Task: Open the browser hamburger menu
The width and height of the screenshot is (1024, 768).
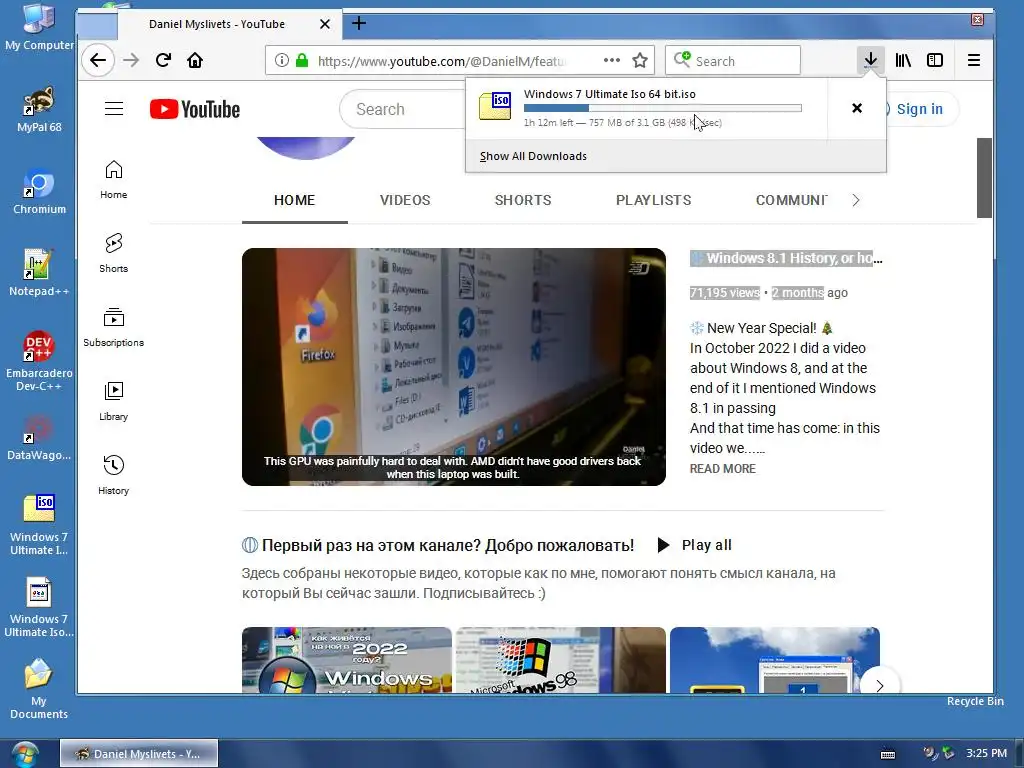Action: [x=974, y=61]
